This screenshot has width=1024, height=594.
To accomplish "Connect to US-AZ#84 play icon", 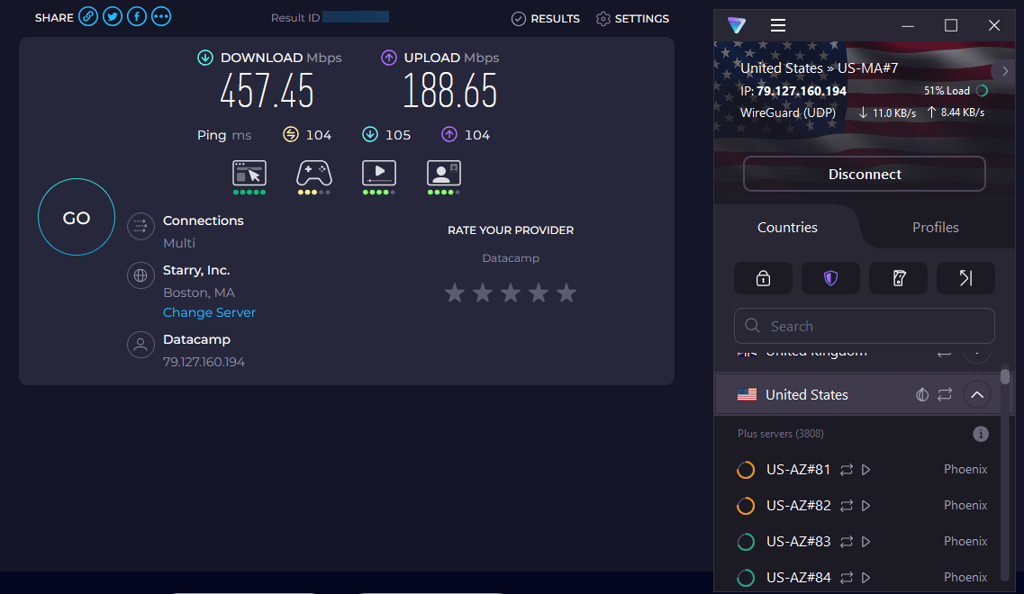I will (x=866, y=578).
